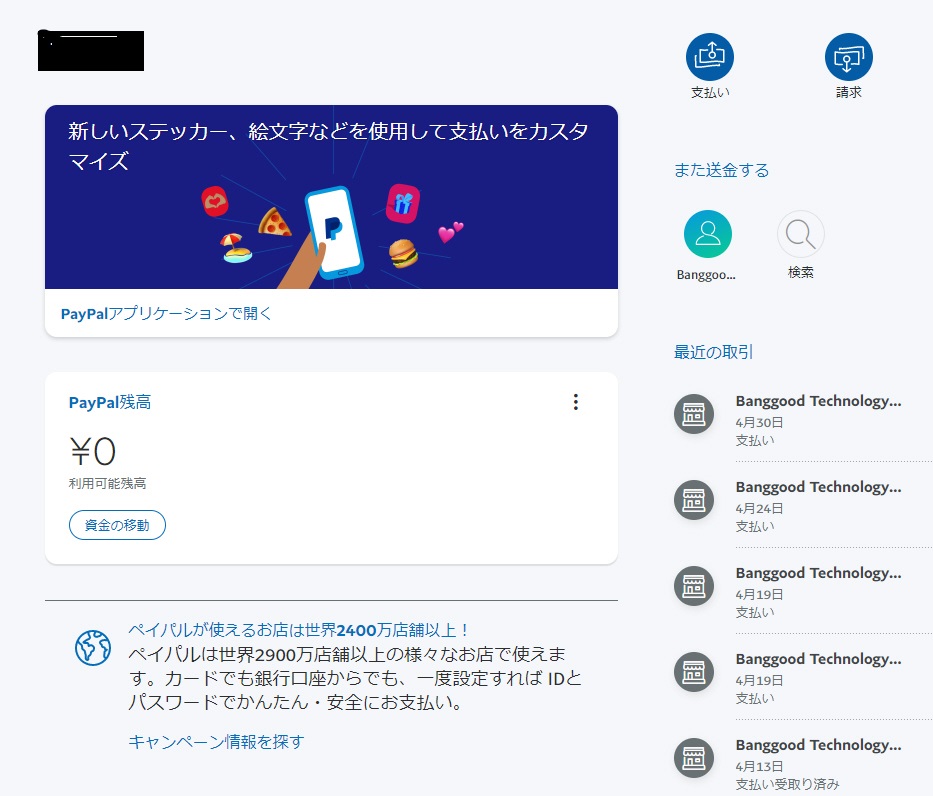
Task: Click the store icon for the 4月13日 transaction
Action: [x=694, y=758]
